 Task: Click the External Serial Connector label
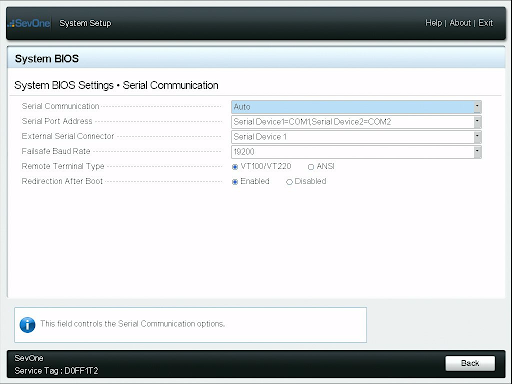pyautogui.click(x=68, y=136)
